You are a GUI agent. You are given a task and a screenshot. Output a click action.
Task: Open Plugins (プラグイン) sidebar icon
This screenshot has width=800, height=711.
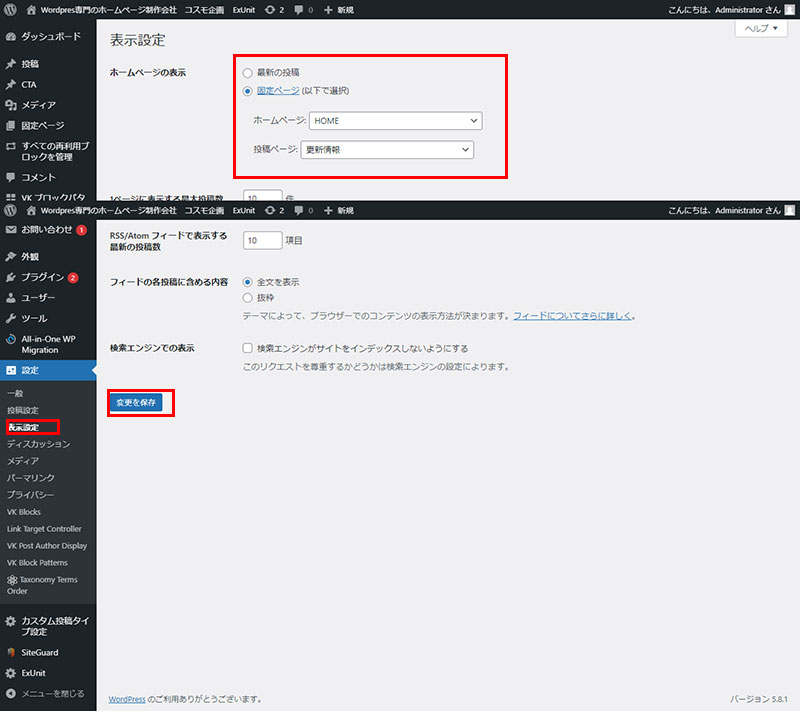(x=11, y=277)
